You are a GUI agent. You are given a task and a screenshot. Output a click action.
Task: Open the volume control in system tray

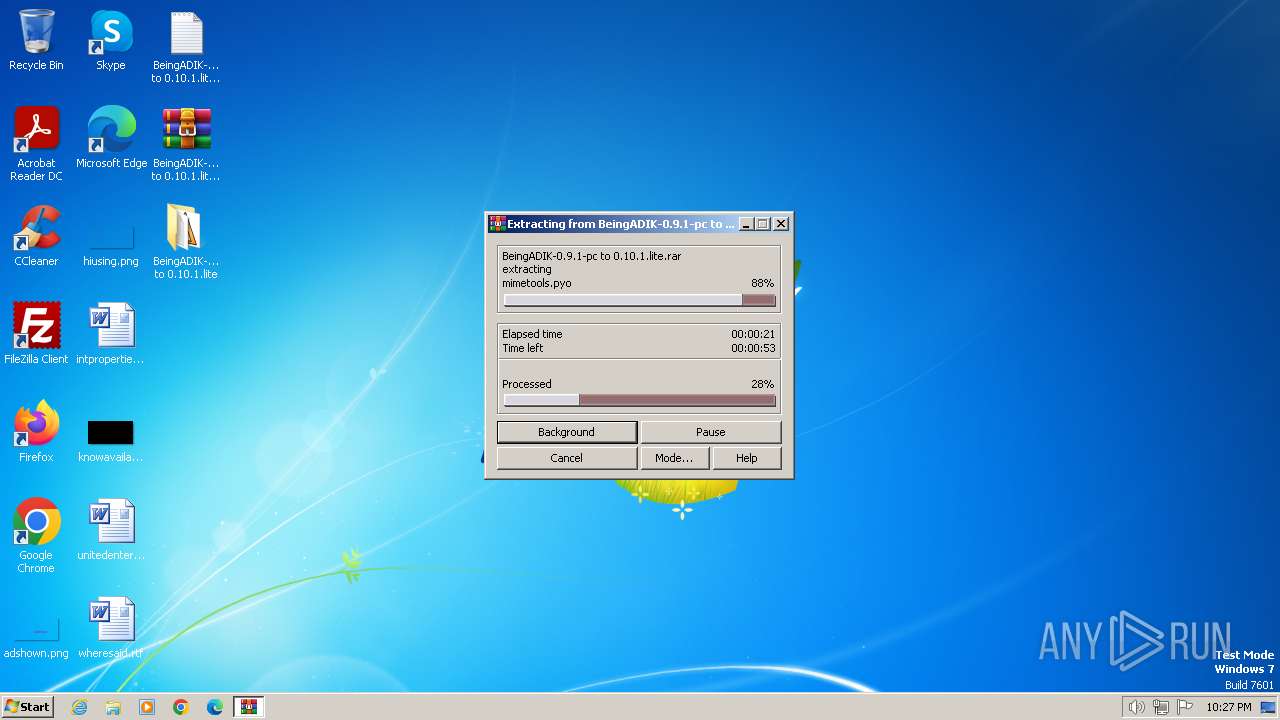pyautogui.click(x=1136, y=707)
